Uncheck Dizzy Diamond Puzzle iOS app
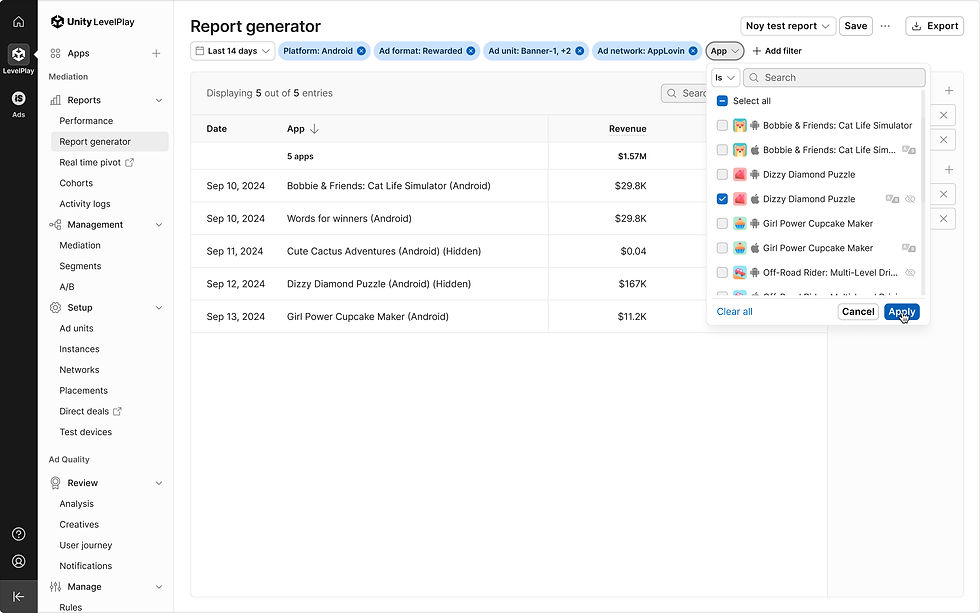The image size is (980, 613). tap(722, 199)
